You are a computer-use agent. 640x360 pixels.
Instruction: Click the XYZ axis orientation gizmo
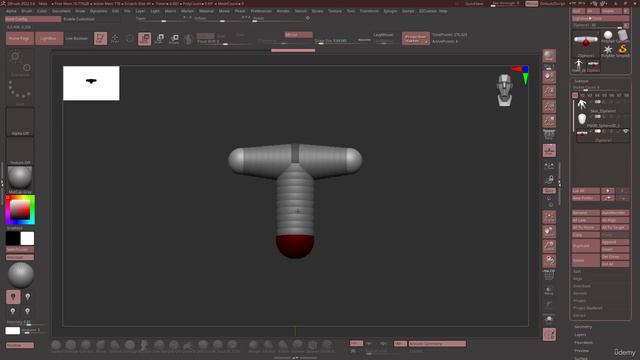(x=521, y=75)
